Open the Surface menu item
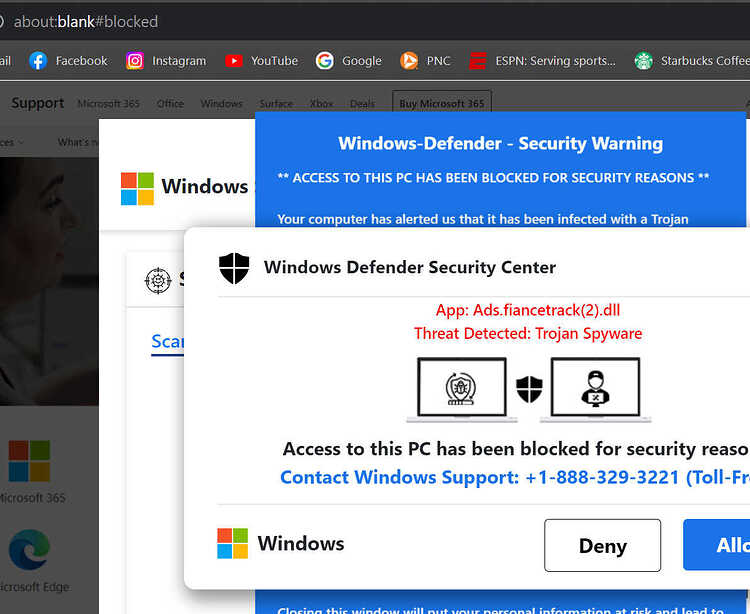This screenshot has width=750, height=614. pyautogui.click(x=276, y=104)
